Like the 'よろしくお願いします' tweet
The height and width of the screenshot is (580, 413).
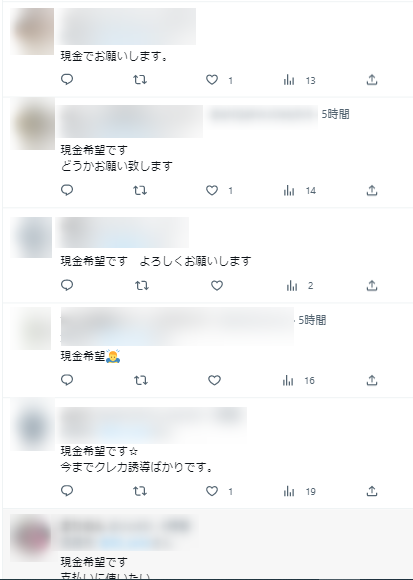pos(217,286)
